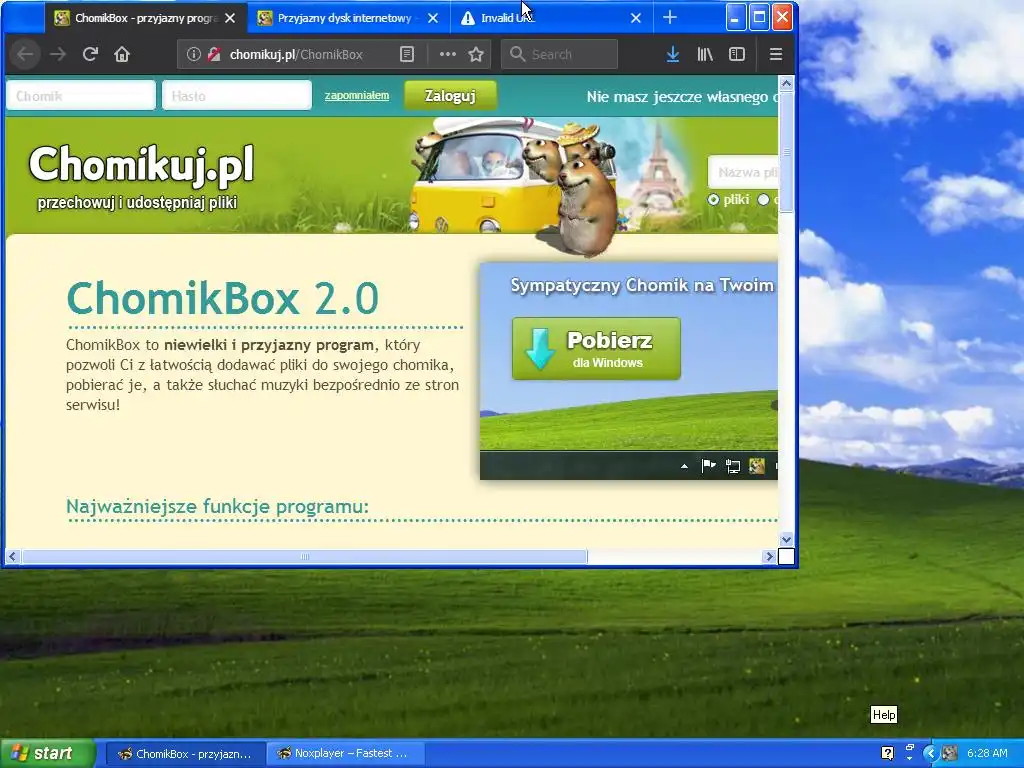Click the Pobierz dla Windows button

pyautogui.click(x=596, y=349)
